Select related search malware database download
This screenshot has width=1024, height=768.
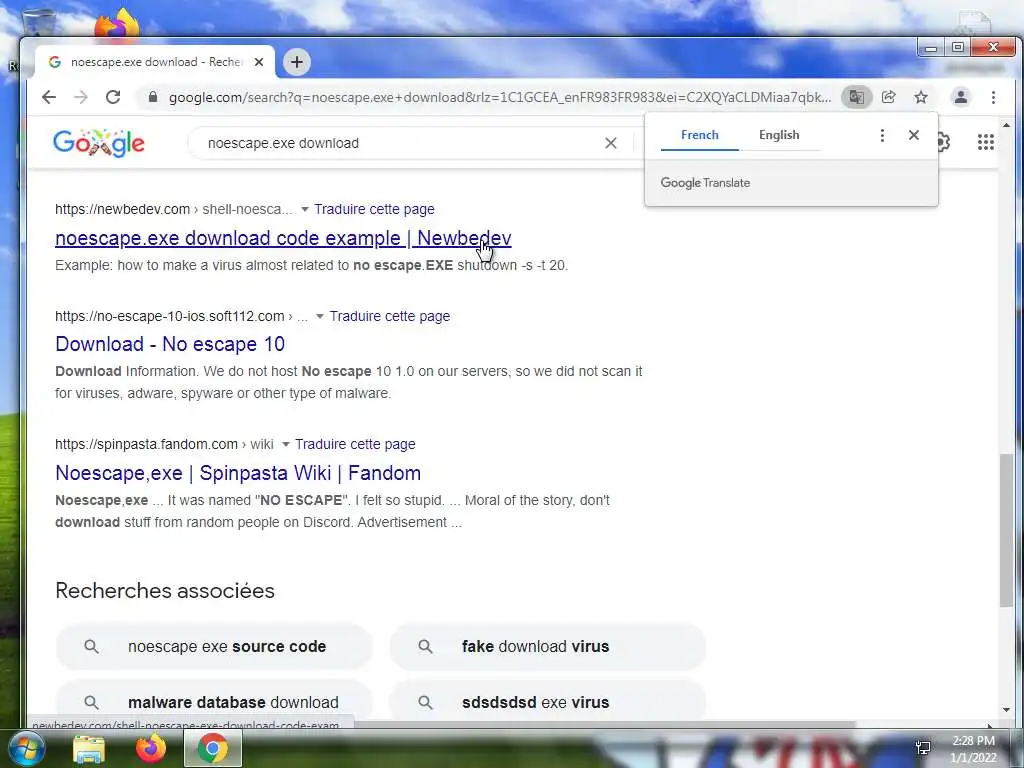(214, 702)
